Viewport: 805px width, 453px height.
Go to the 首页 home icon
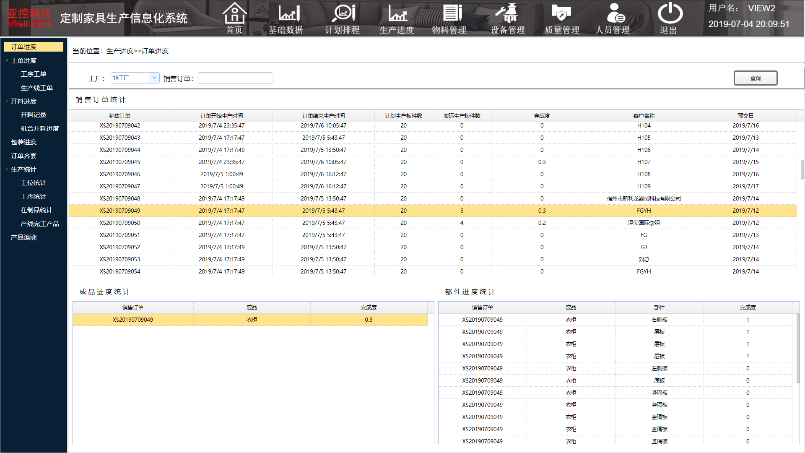pos(235,18)
